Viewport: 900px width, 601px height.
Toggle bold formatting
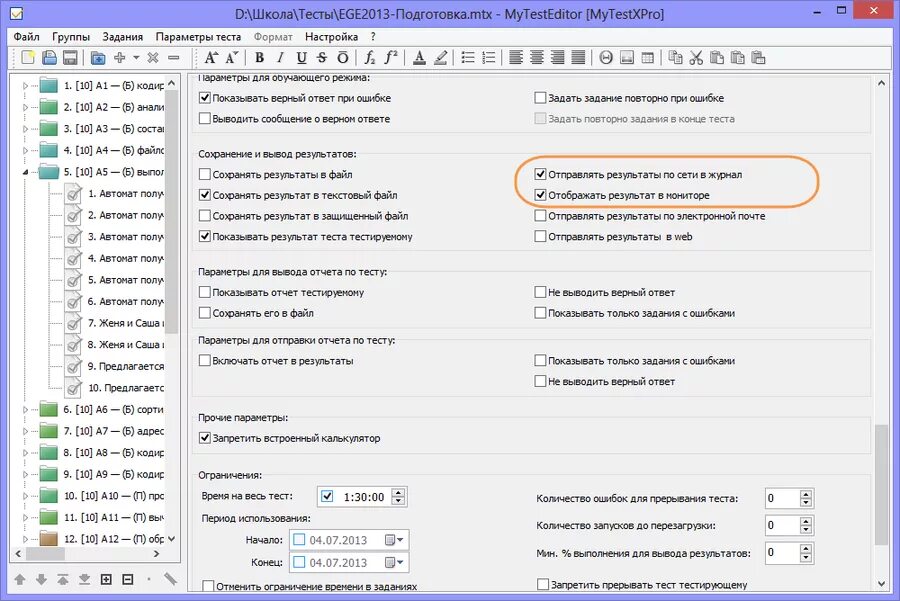(259, 57)
